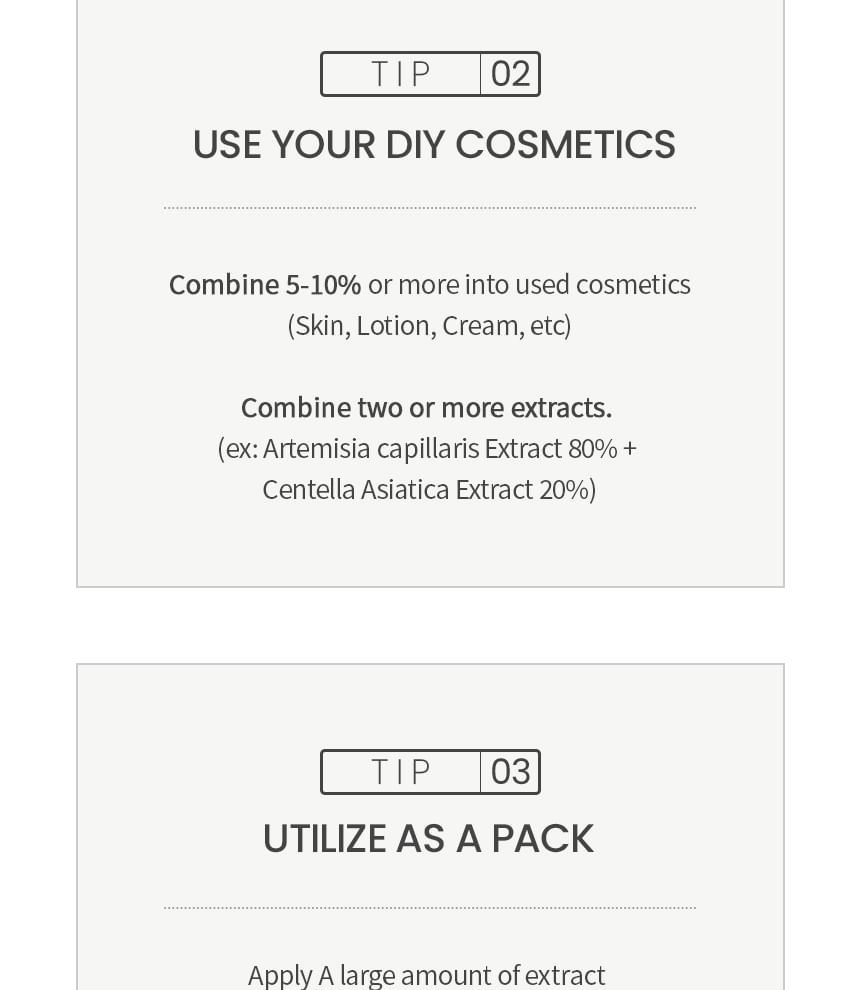Image resolution: width=860 pixels, height=990 pixels.
Task: Click the number 02 in the badge
Action: (510, 74)
